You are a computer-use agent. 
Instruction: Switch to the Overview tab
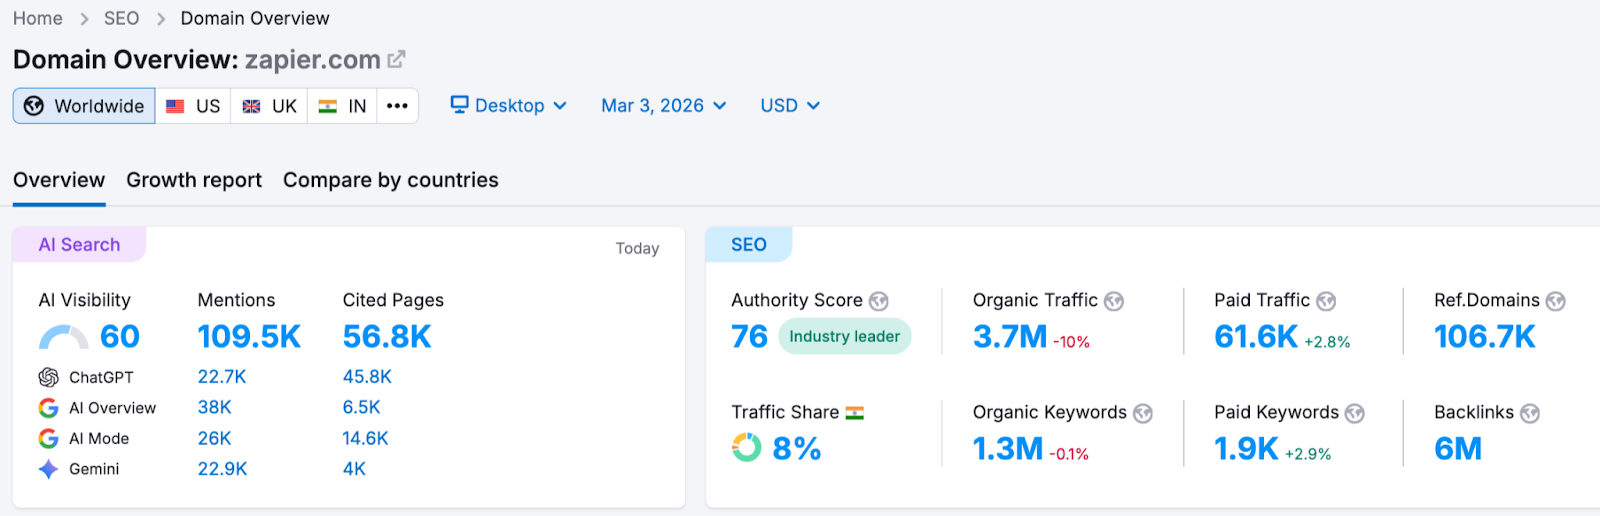(59, 180)
